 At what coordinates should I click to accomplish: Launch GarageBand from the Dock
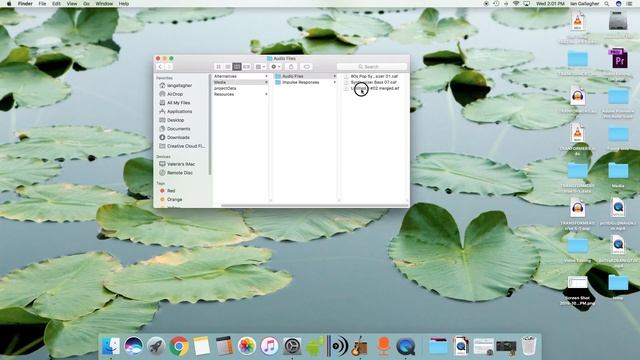(x=360, y=346)
